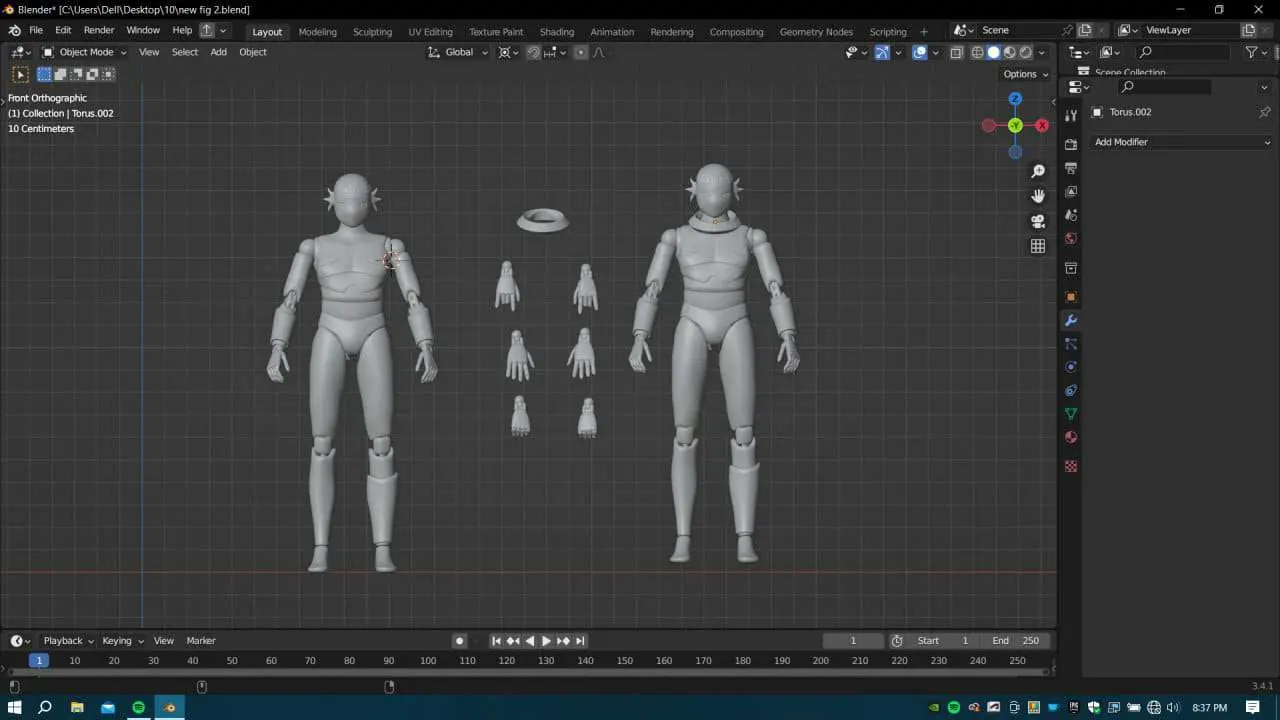This screenshot has width=1280, height=720.
Task: Open the Material properties tab icon
Action: click(1071, 437)
